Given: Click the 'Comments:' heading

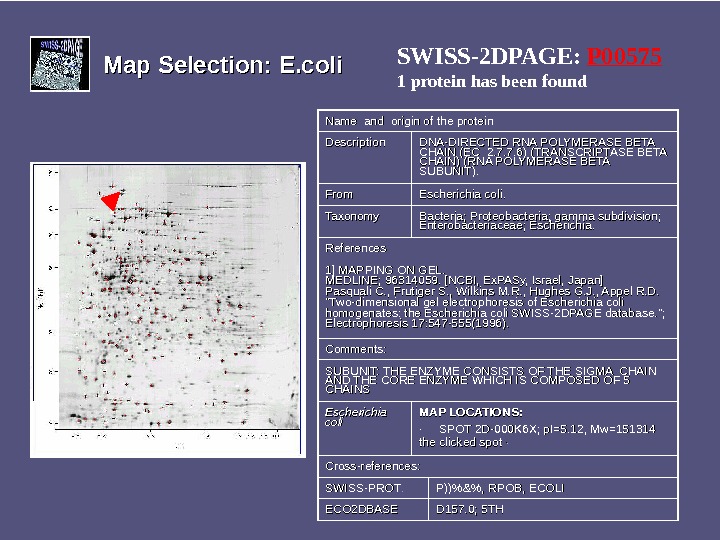Looking at the screenshot, I should point(356,349).
